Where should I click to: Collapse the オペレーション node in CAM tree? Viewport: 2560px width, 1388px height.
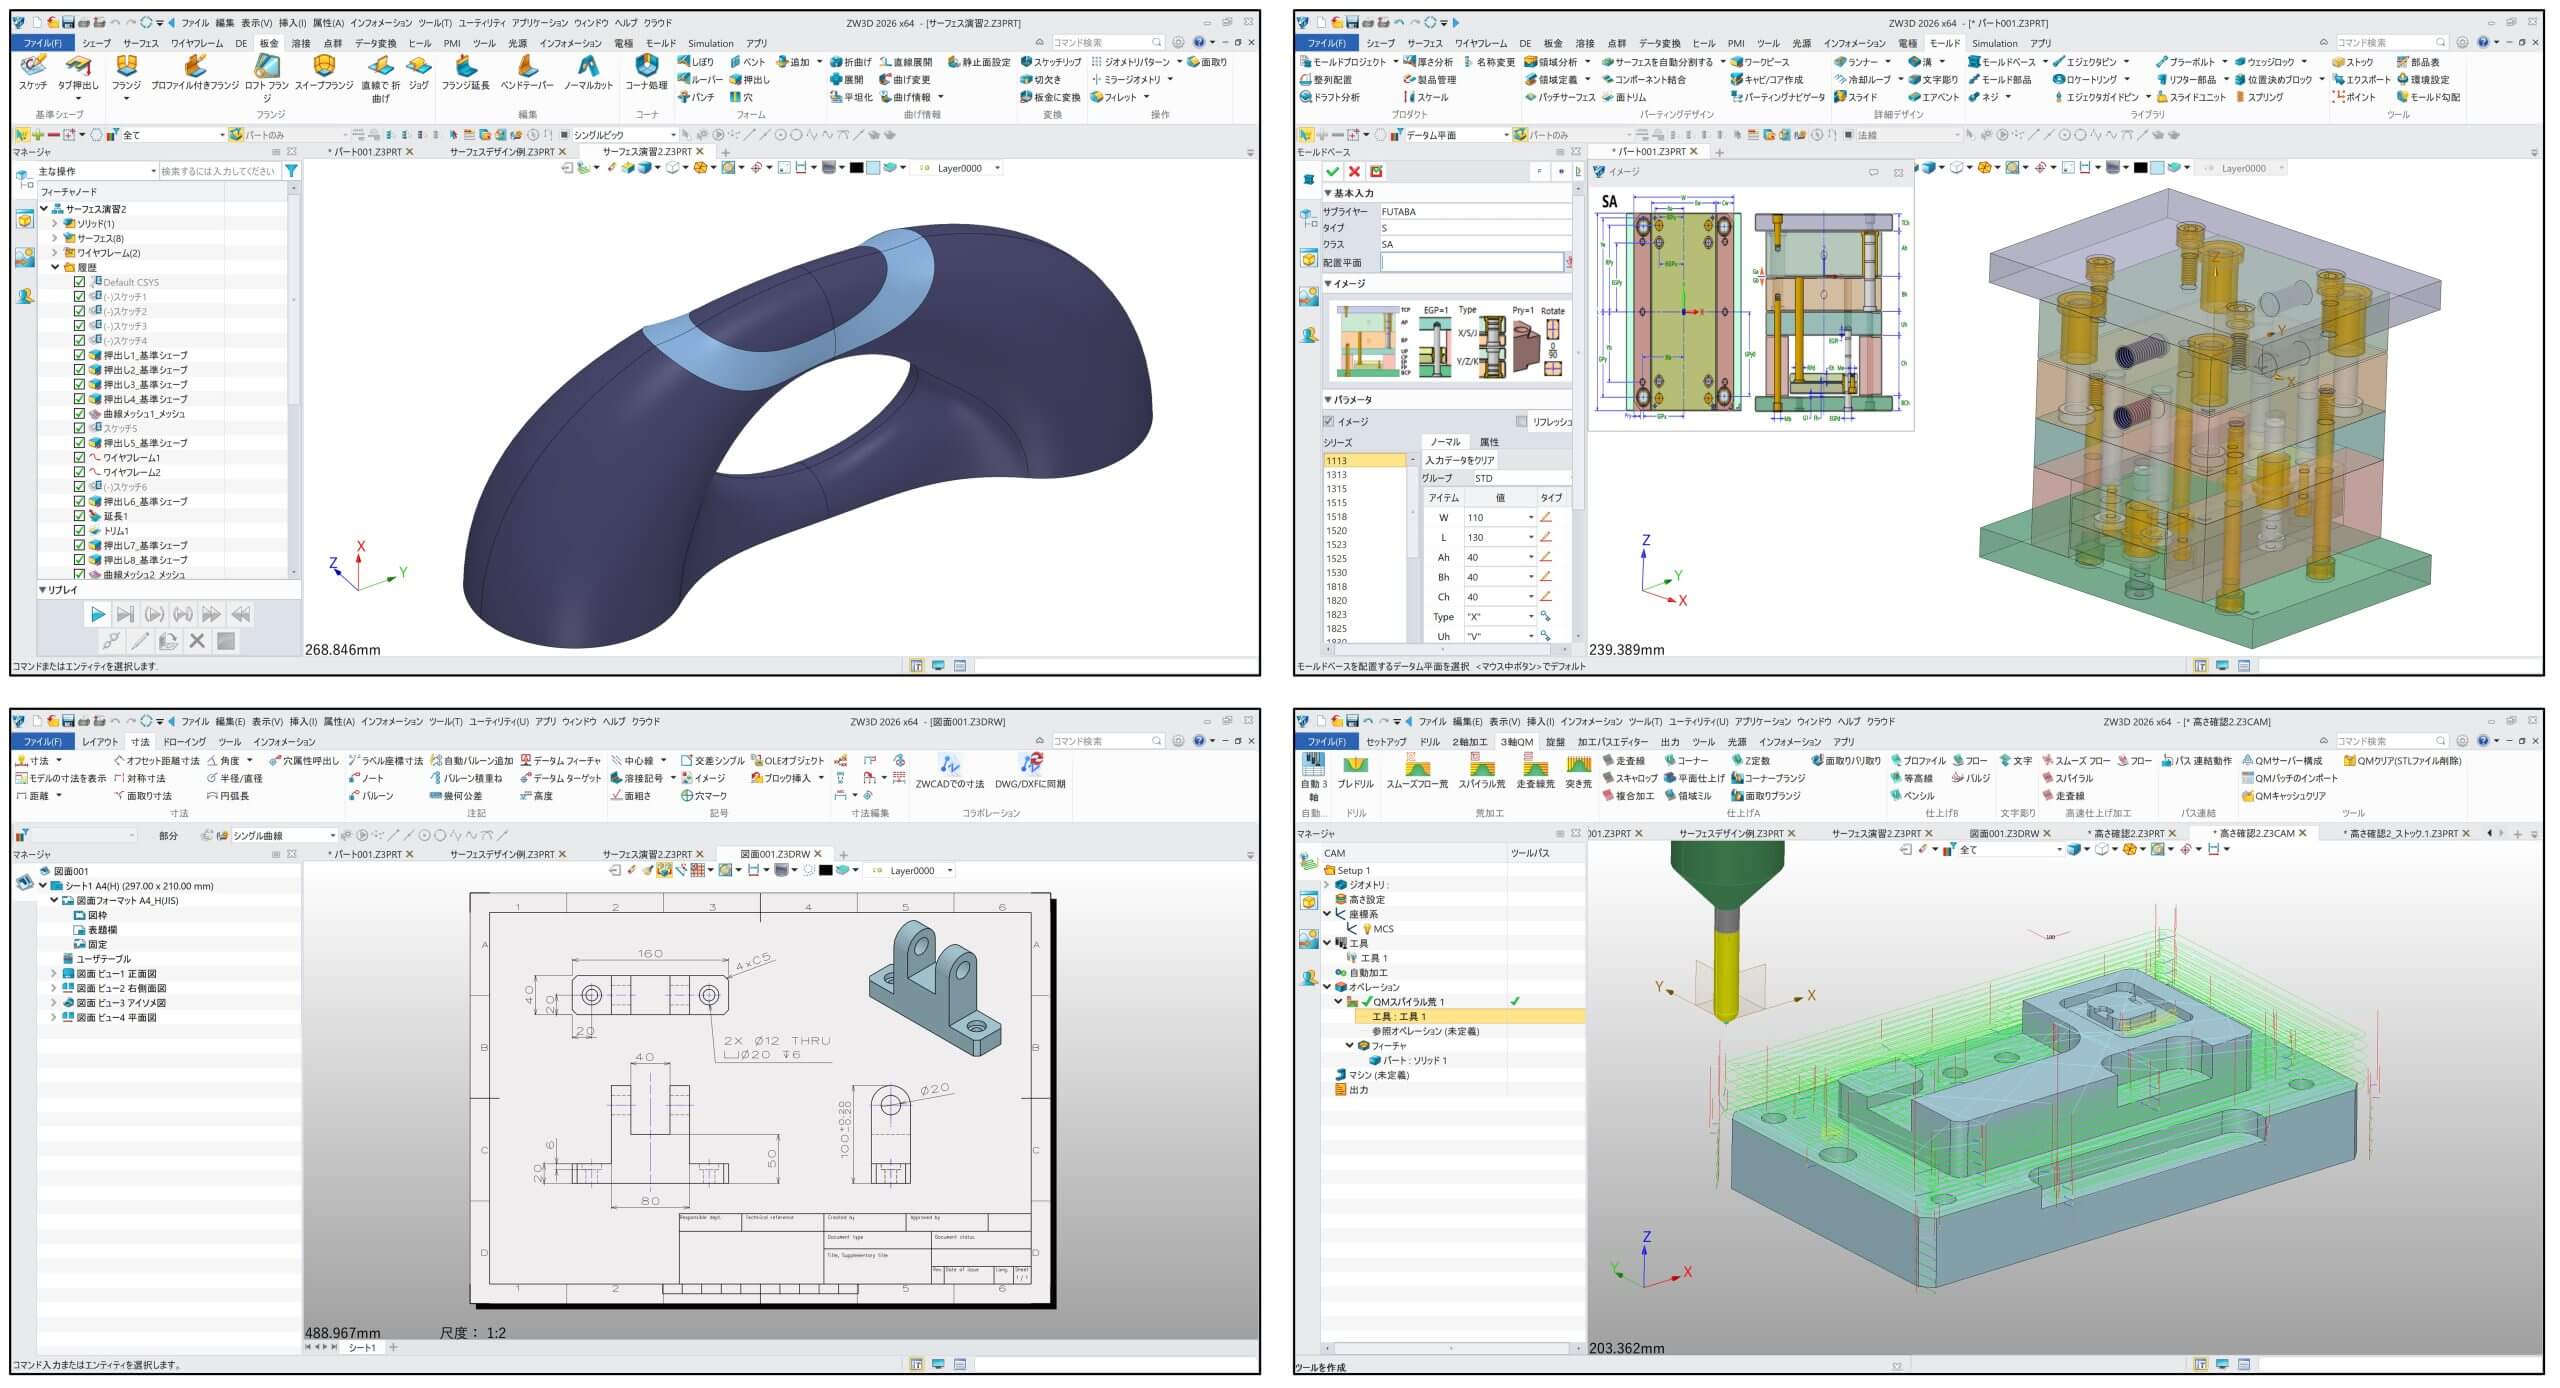pos(1328,987)
